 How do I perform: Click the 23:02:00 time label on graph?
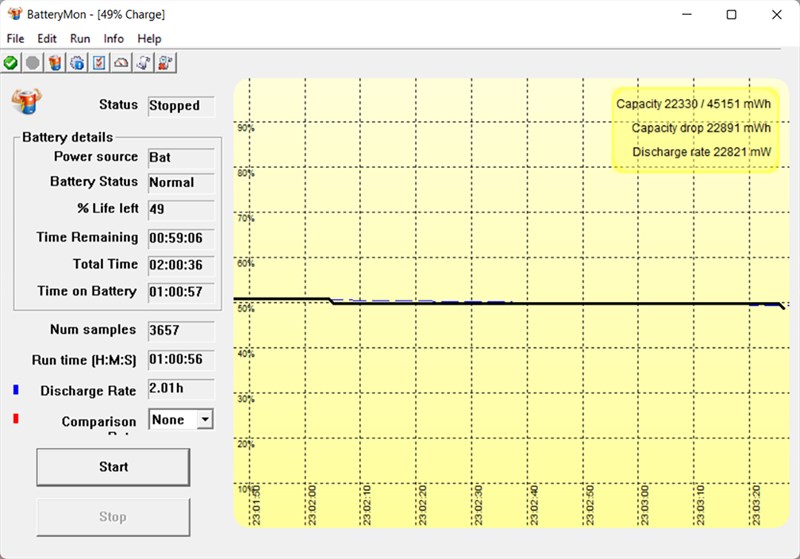312,504
